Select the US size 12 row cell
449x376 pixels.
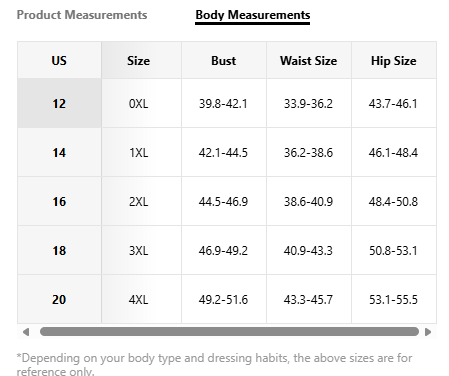tap(59, 103)
